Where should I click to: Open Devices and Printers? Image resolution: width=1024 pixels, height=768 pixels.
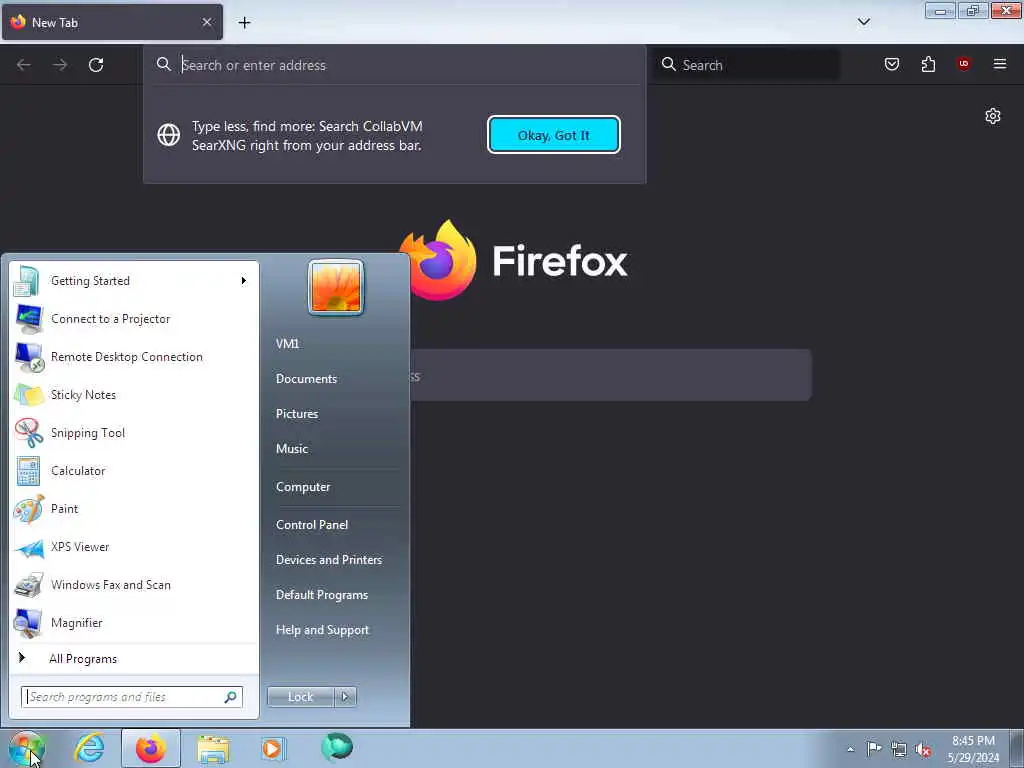click(329, 560)
